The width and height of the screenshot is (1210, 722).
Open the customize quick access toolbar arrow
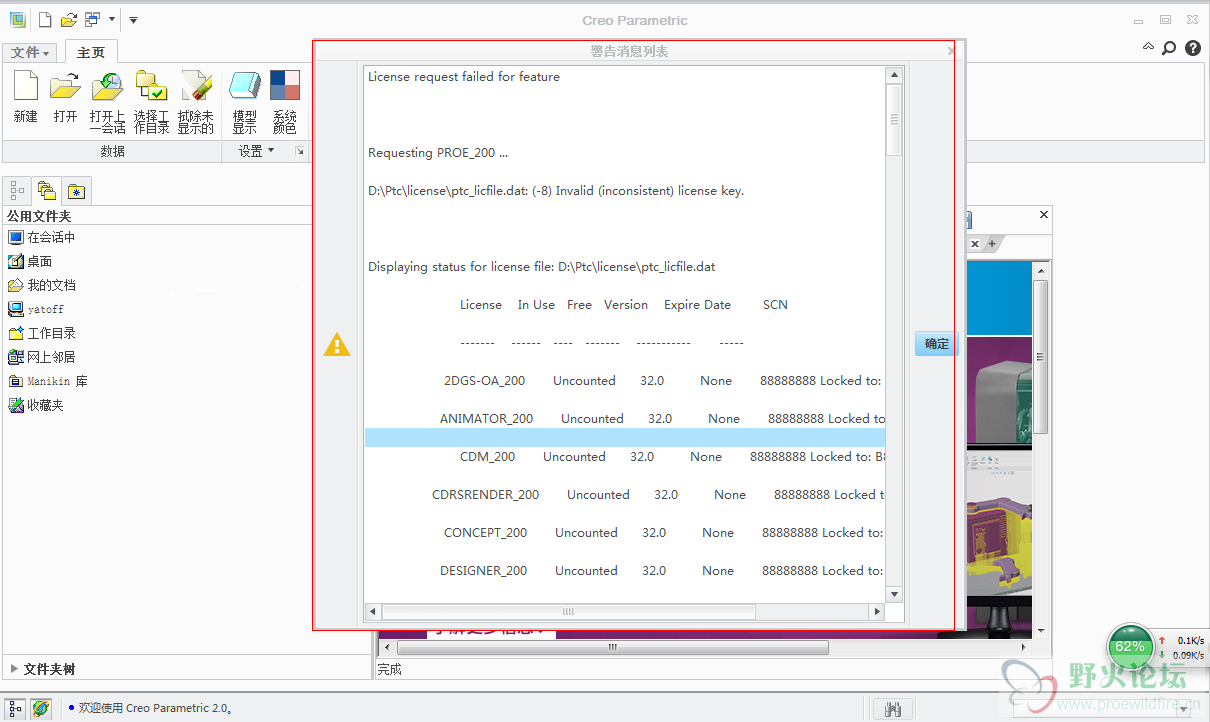[134, 19]
